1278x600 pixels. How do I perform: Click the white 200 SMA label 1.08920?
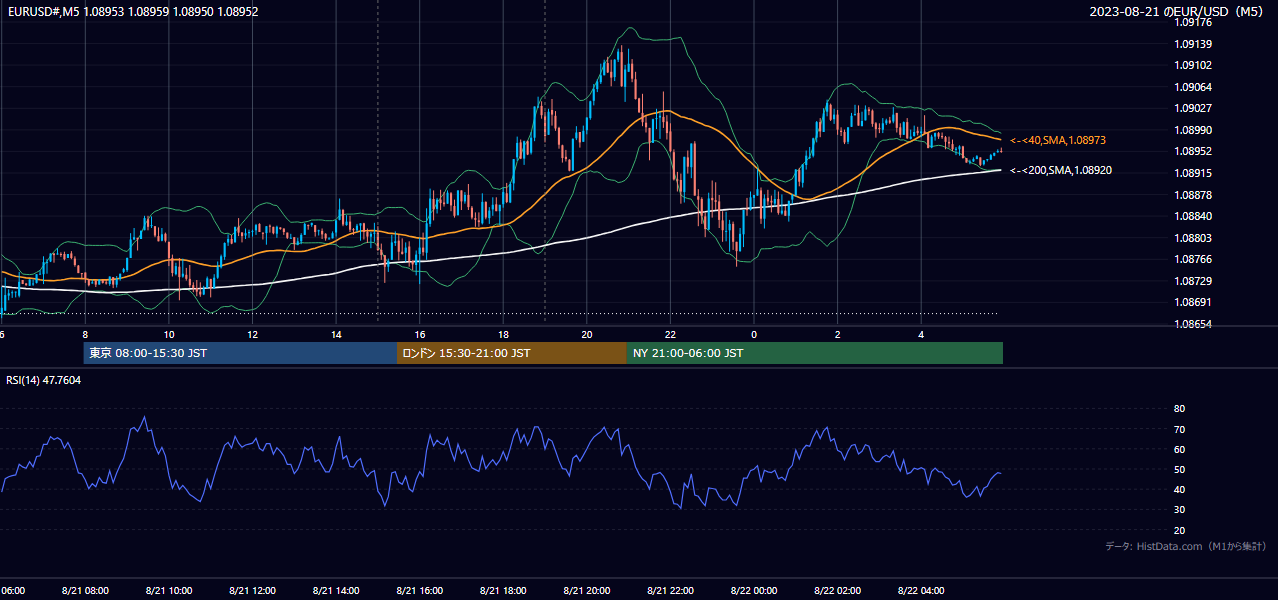[1061, 170]
